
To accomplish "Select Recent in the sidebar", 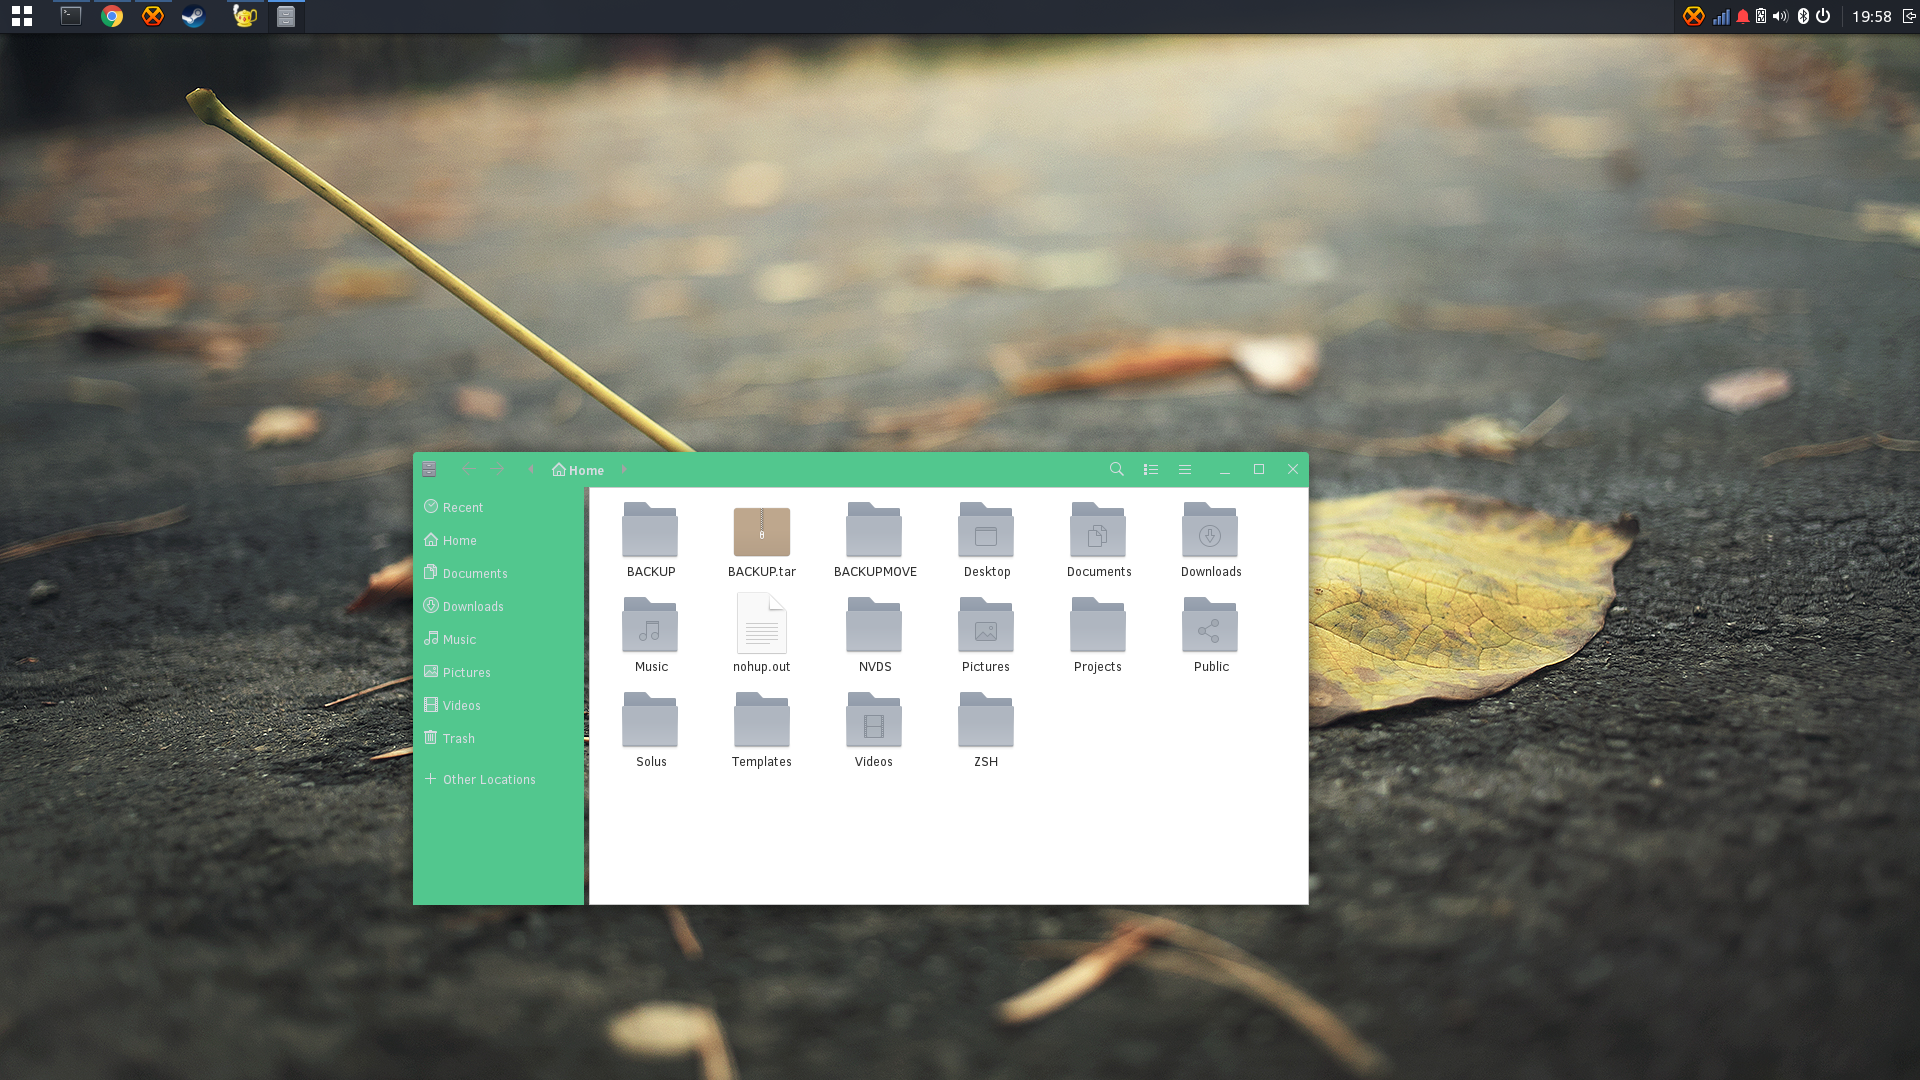I will click(498, 507).
